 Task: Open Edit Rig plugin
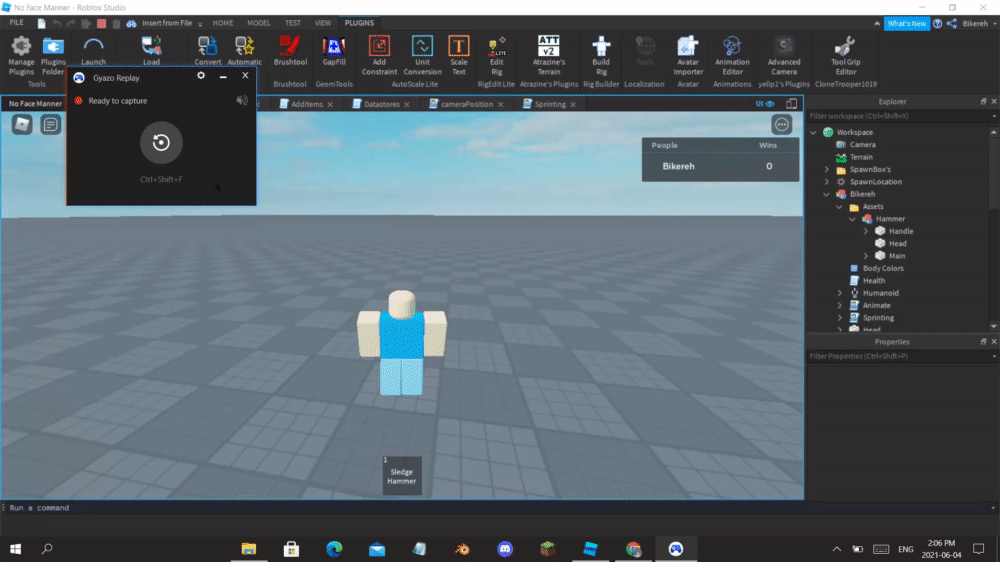pyautogui.click(x=496, y=55)
